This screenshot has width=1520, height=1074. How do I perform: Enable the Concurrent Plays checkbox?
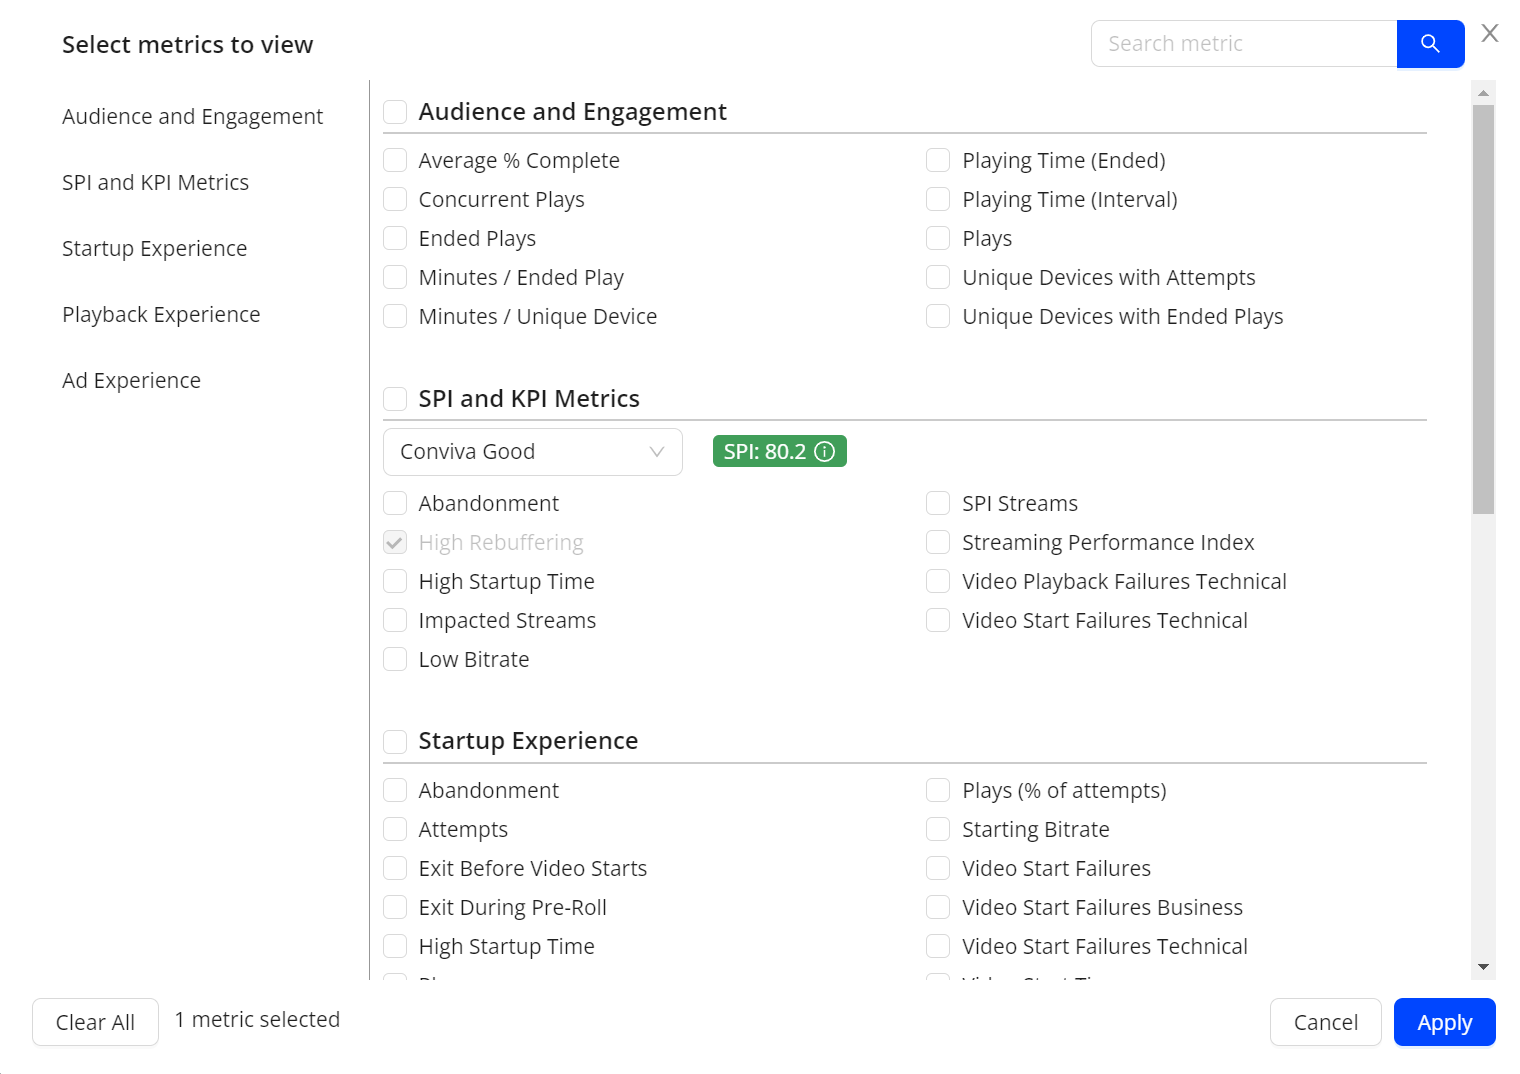[395, 200]
